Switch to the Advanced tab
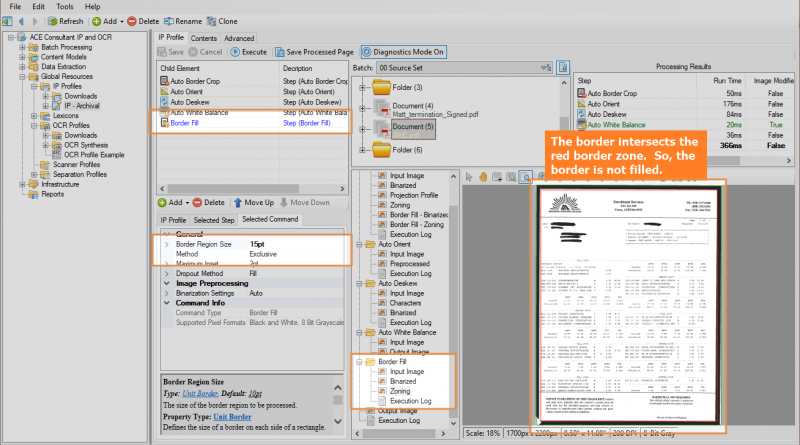 [x=239, y=38]
